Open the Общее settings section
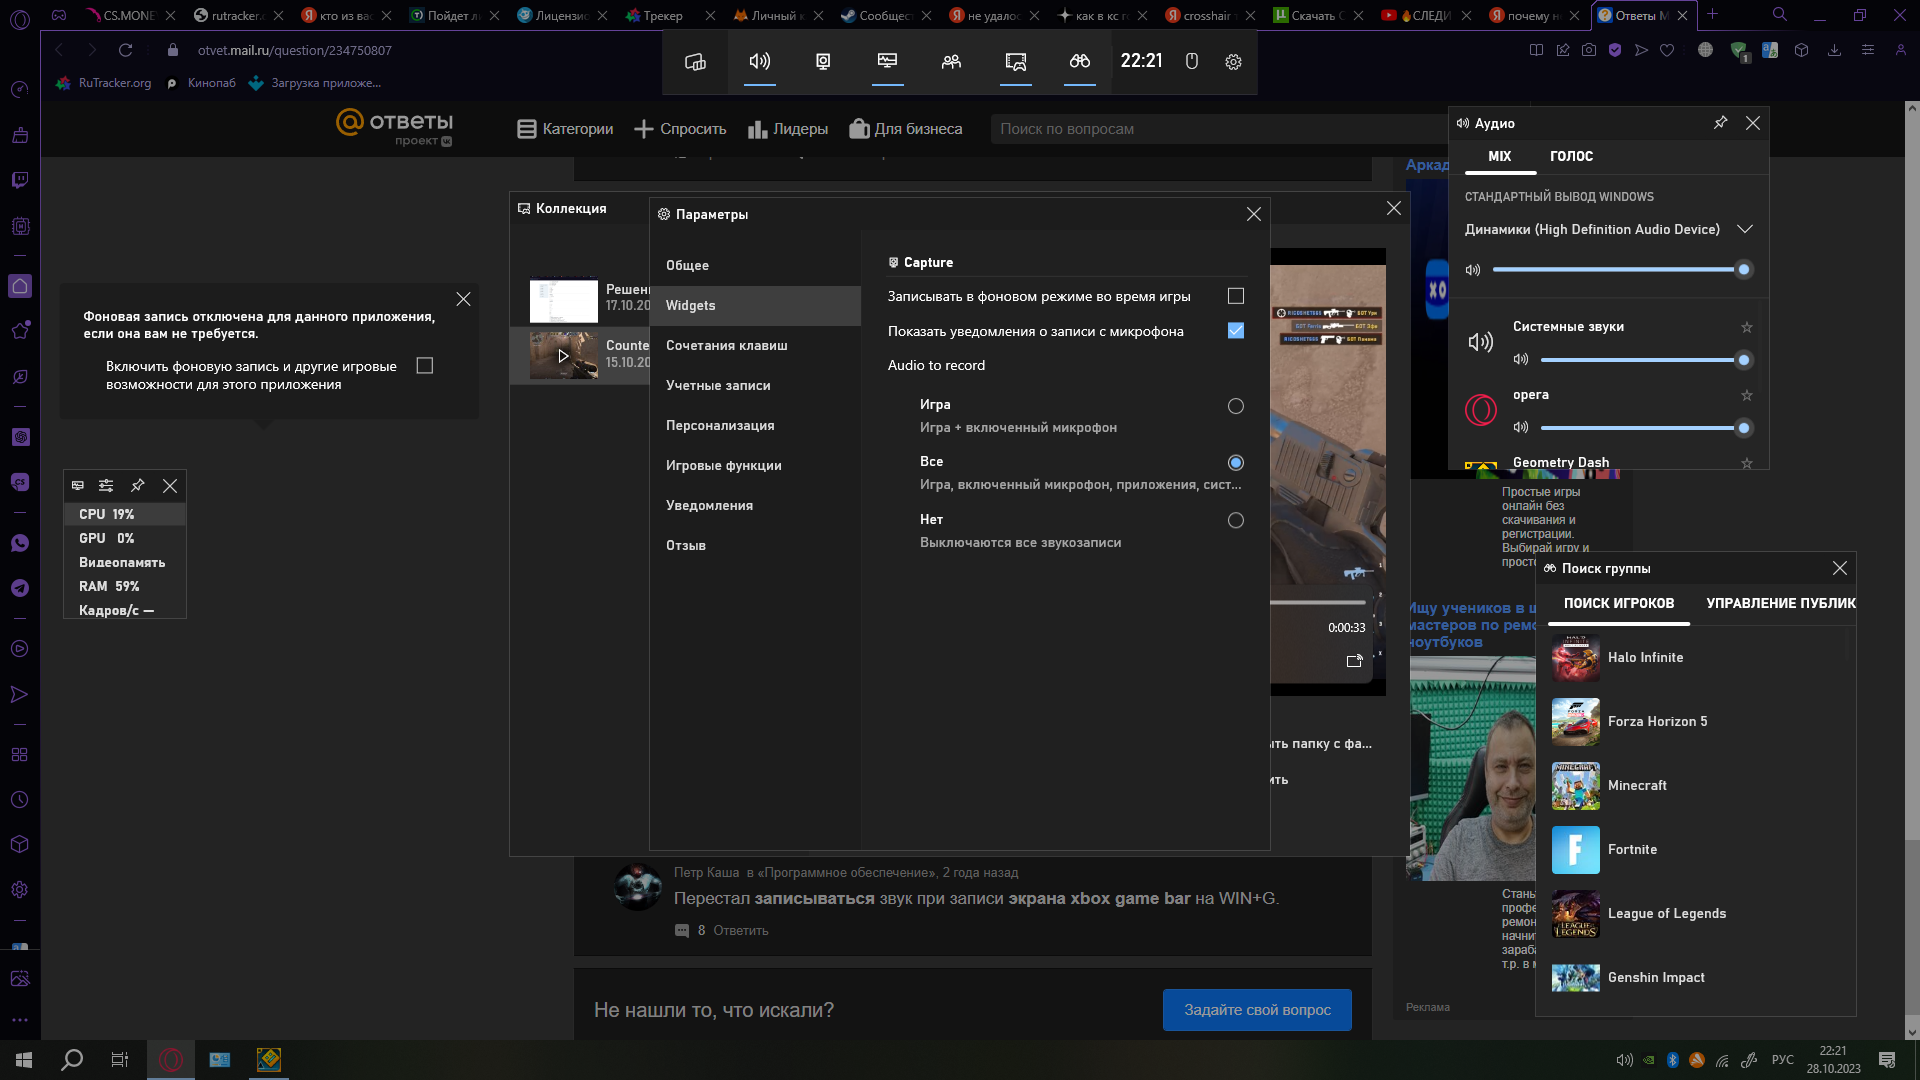This screenshot has height=1080, width=1920. click(755, 265)
